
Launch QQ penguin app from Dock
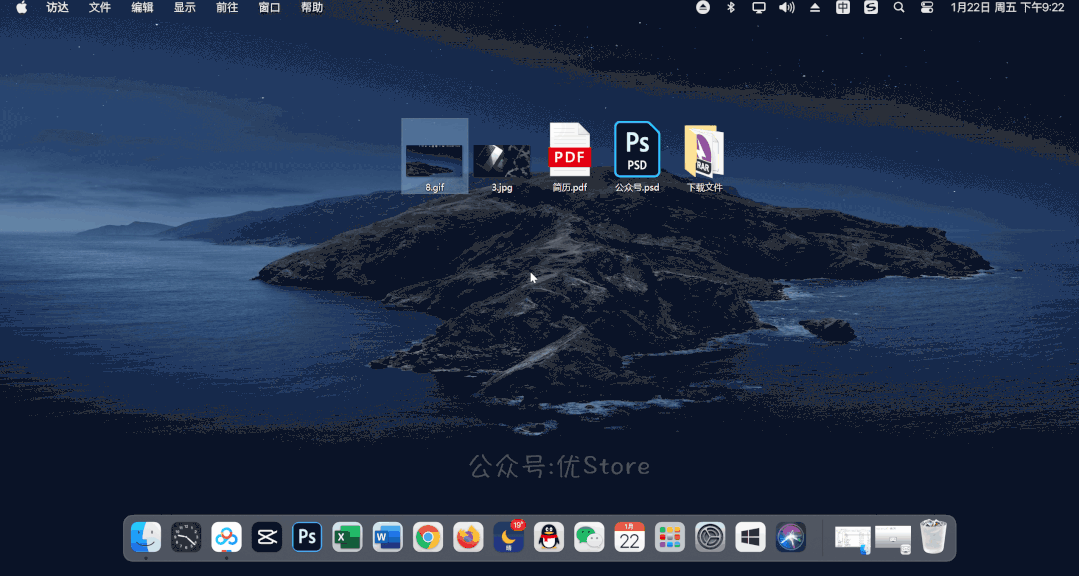click(549, 537)
